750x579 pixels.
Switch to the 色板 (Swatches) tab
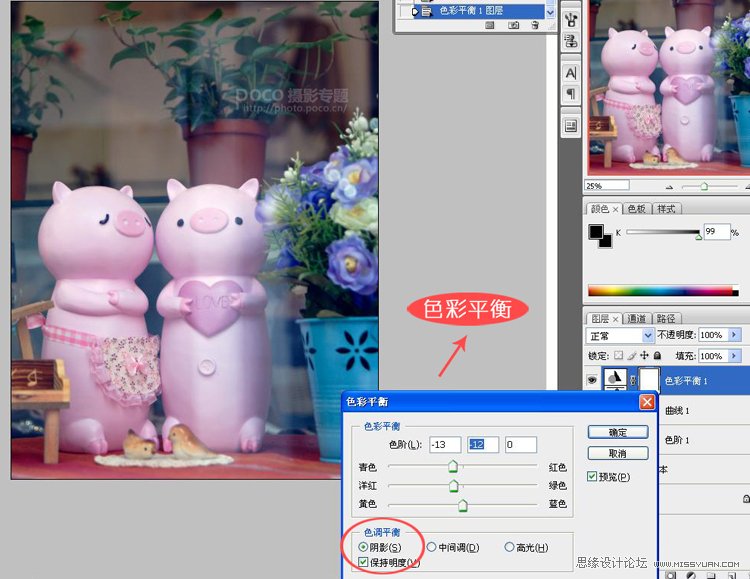pyautogui.click(x=636, y=209)
